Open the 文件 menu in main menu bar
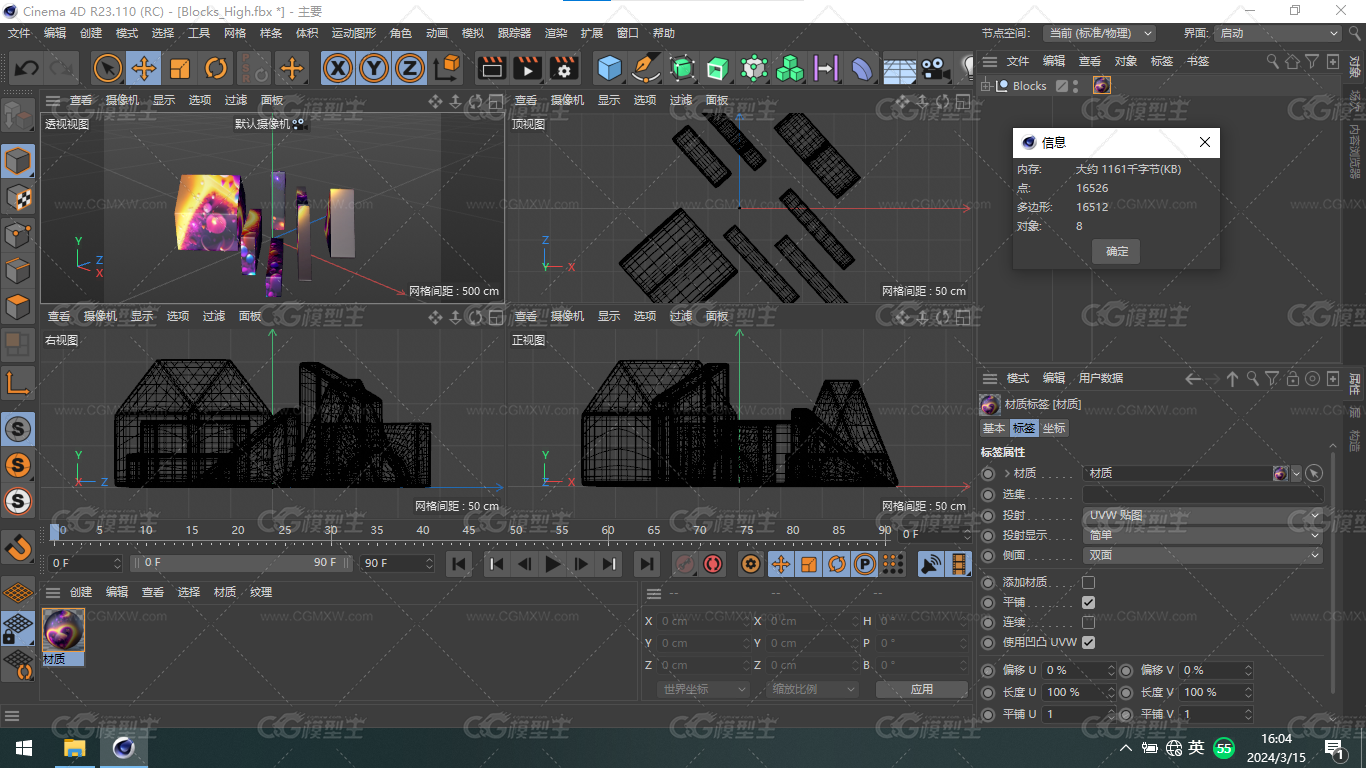Viewport: 1366px width, 768px height. tap(19, 33)
